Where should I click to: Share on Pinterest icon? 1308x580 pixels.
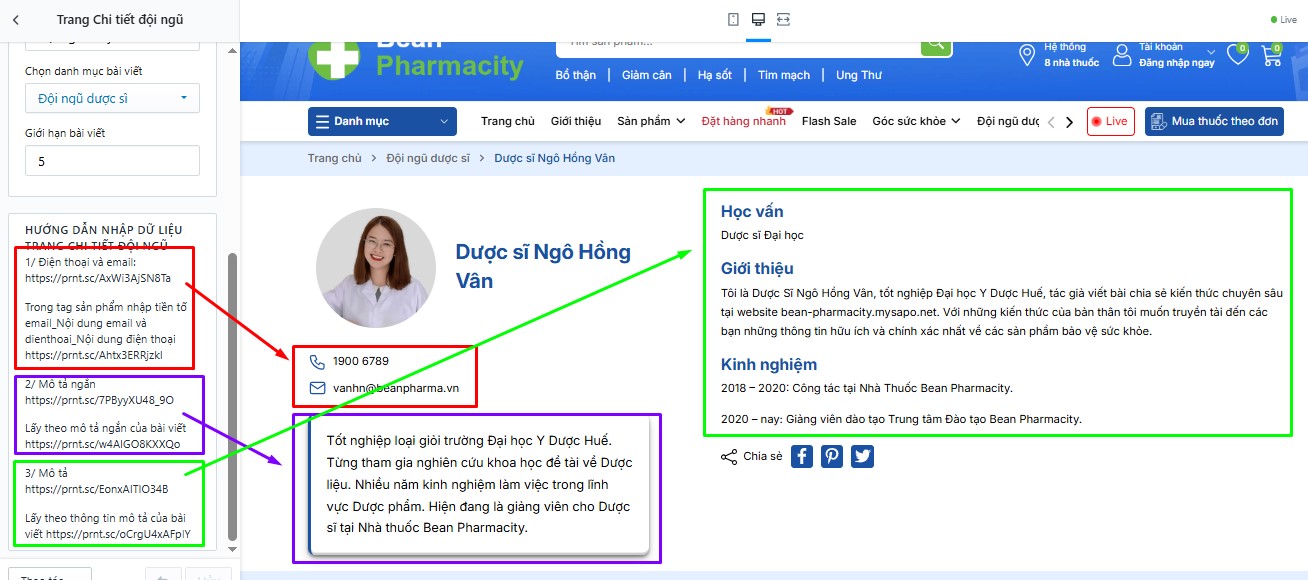[832, 456]
